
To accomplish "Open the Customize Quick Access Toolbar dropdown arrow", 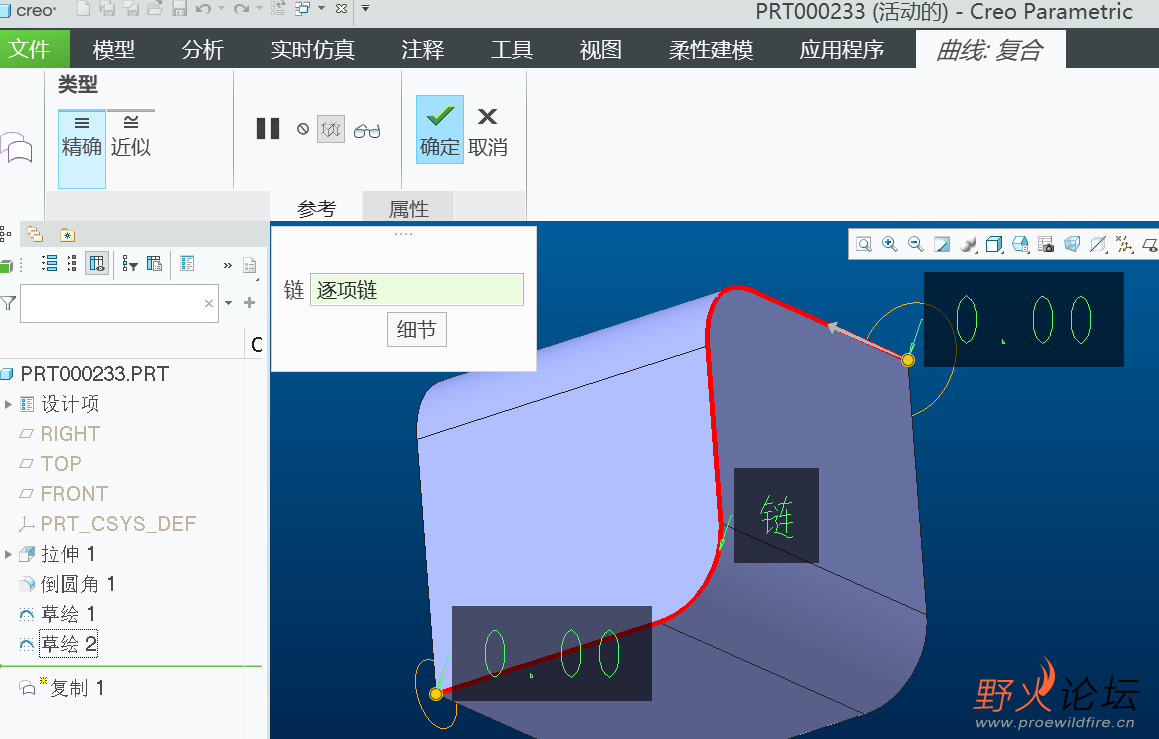I will tap(365, 9).
